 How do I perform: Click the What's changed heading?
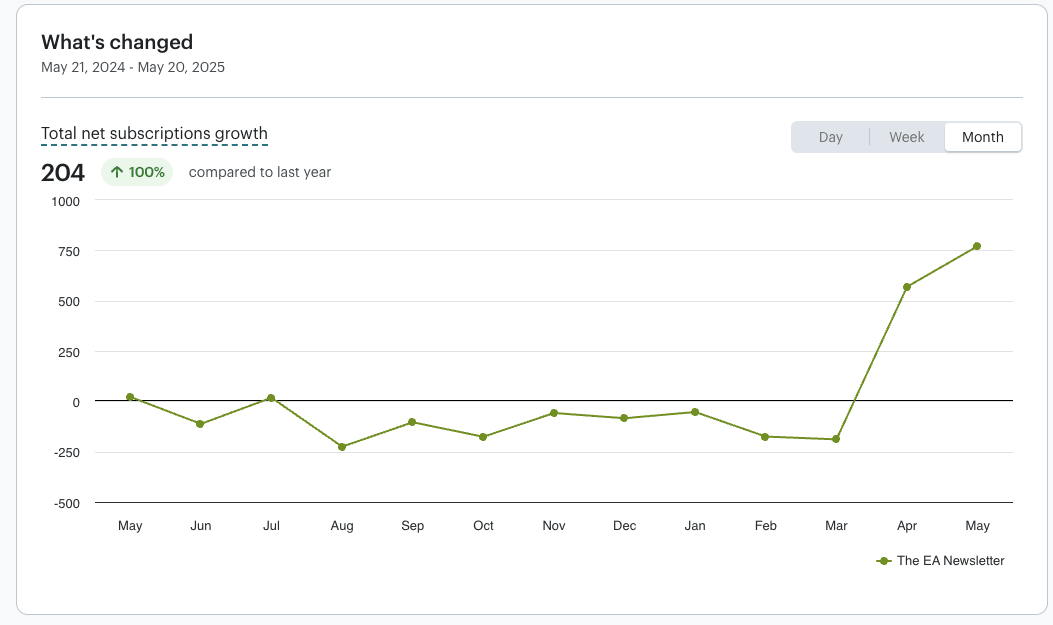pos(117,42)
